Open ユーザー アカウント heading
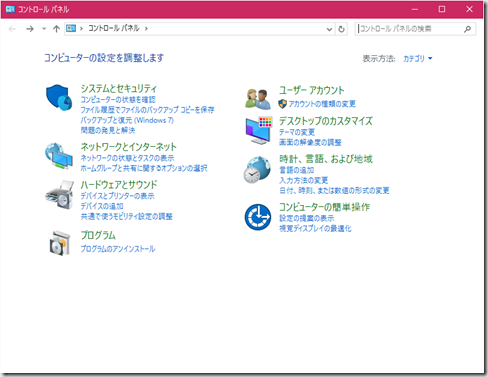 tap(312, 90)
